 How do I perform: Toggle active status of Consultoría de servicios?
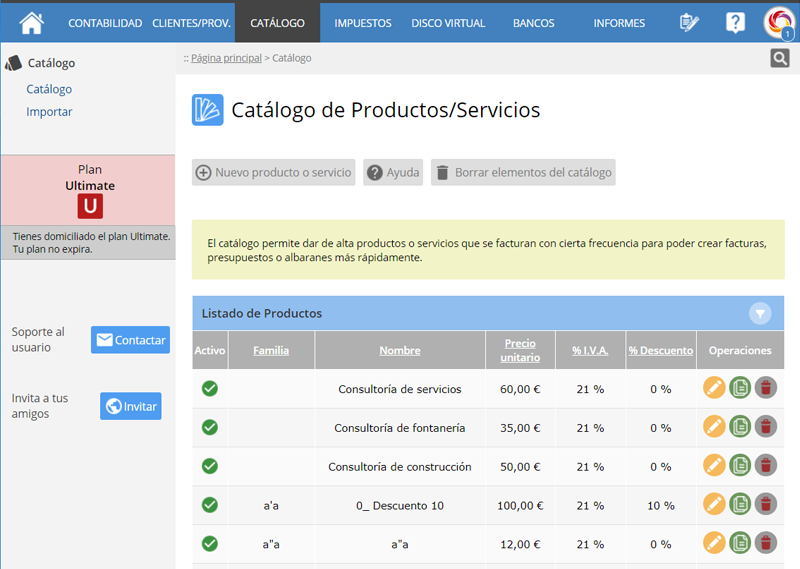click(210, 389)
